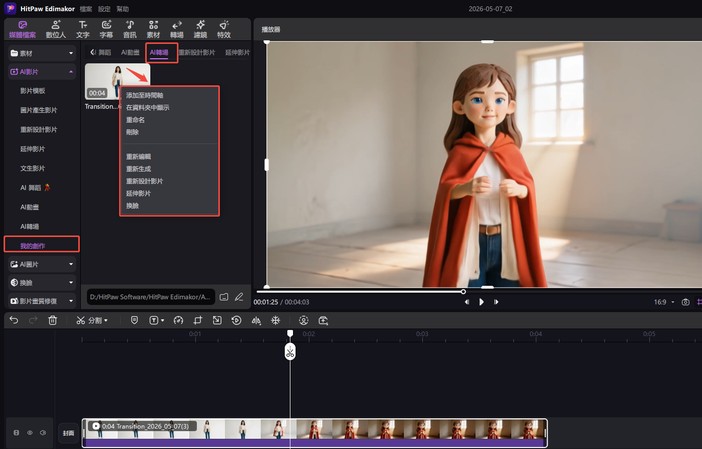This screenshot has height=449, width=702.
Task: Add a marker with the shield icon
Action: 134,320
